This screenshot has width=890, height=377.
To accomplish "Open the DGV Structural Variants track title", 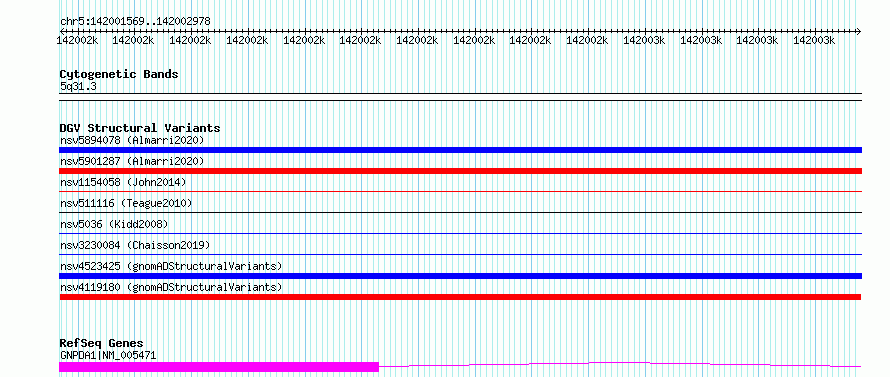I will point(140,128).
